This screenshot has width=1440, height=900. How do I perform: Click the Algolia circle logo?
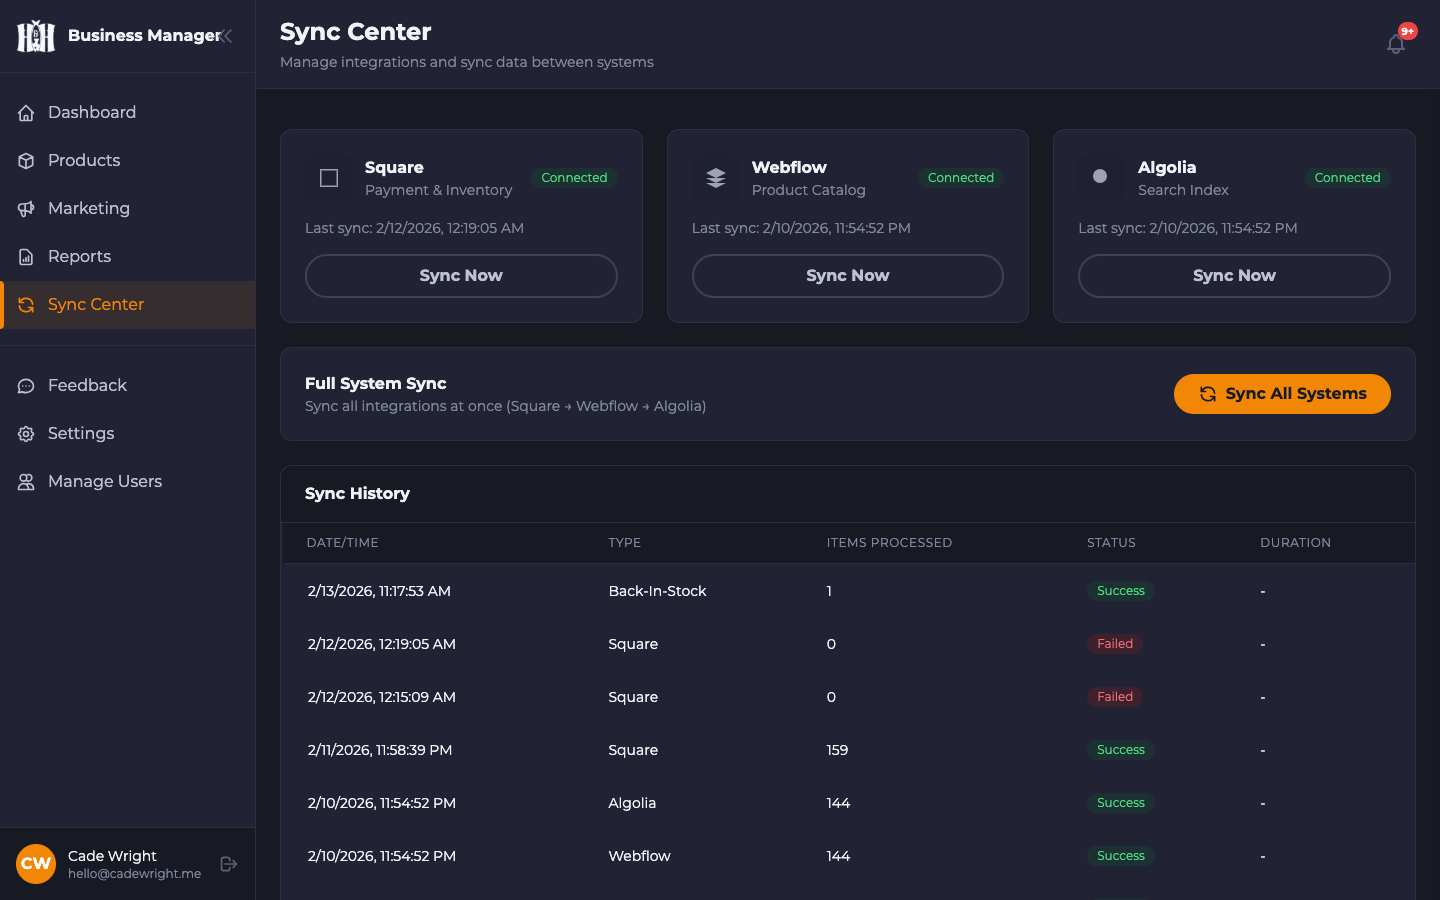1101,177
